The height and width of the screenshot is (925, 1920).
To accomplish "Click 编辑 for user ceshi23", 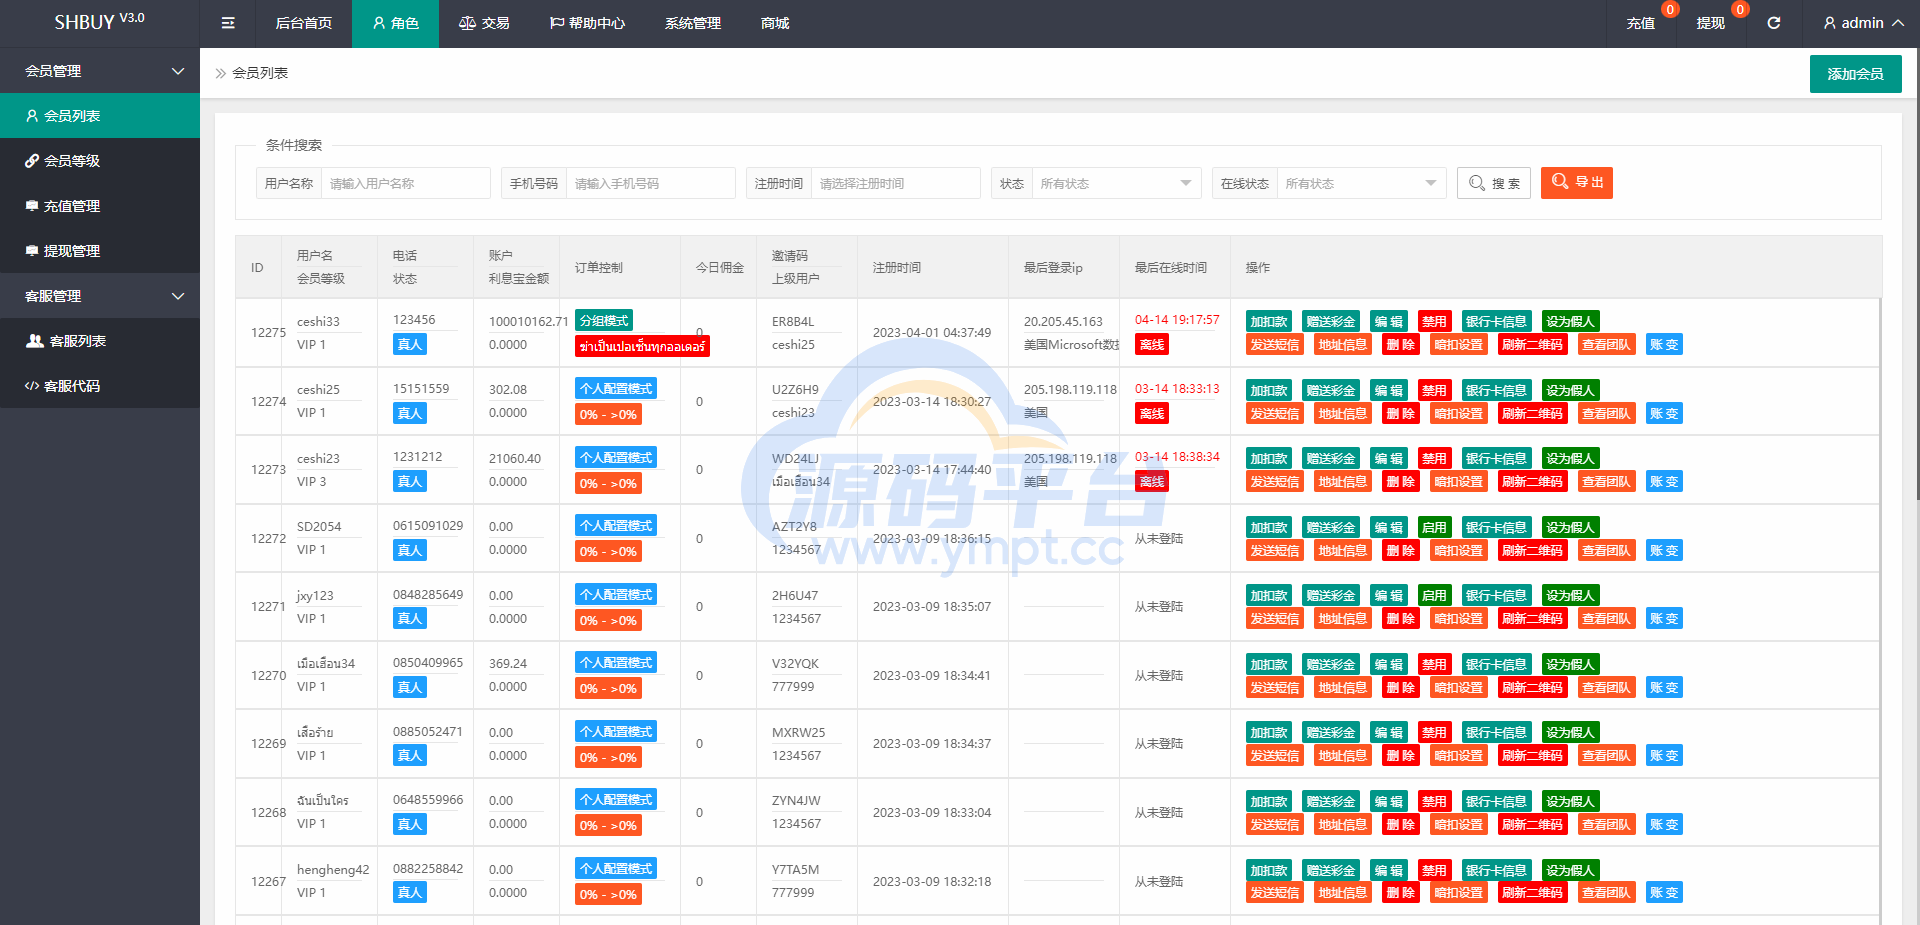I will (1388, 458).
